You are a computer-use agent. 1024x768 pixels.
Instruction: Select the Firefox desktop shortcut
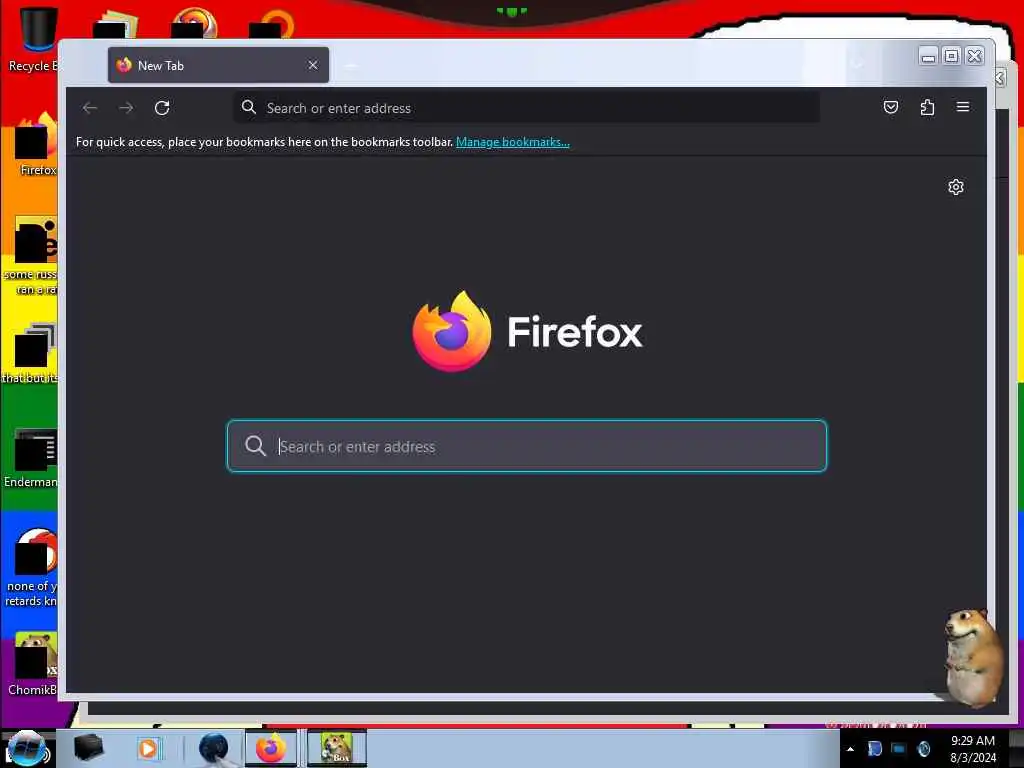point(37,145)
